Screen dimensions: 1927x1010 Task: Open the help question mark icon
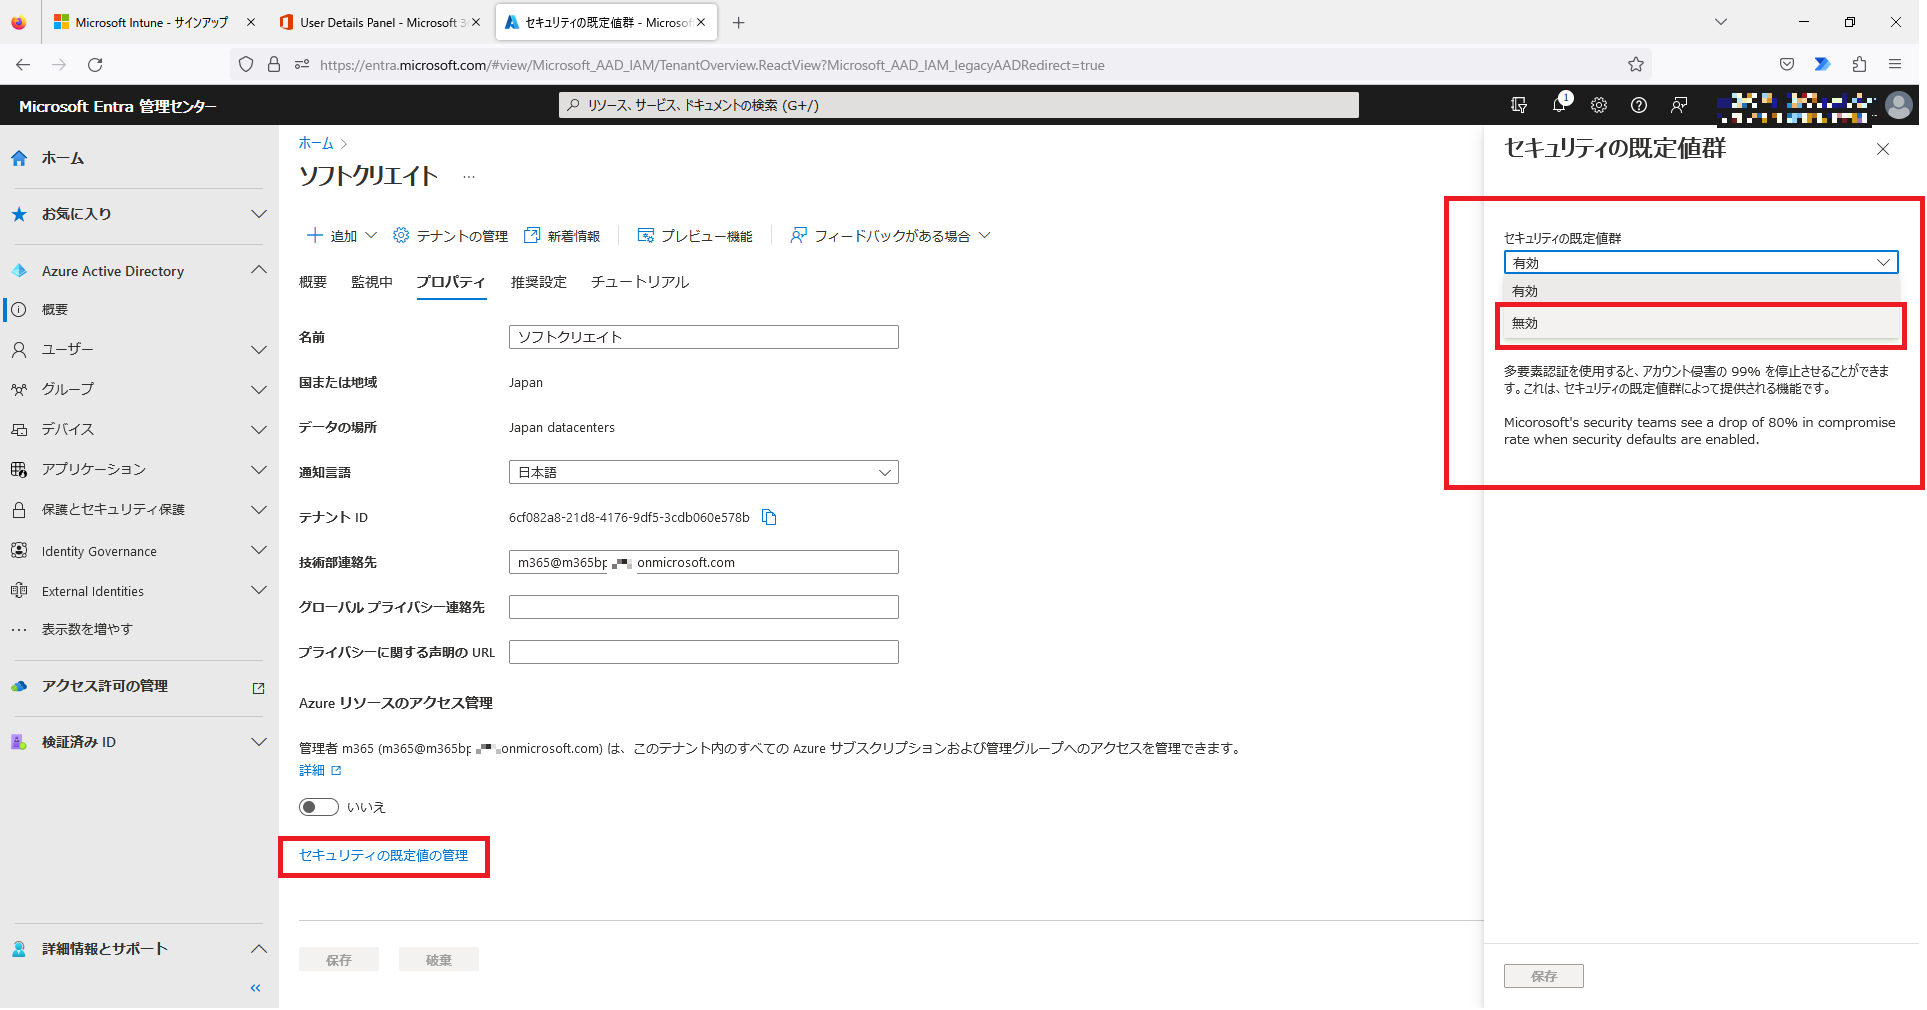point(1639,105)
